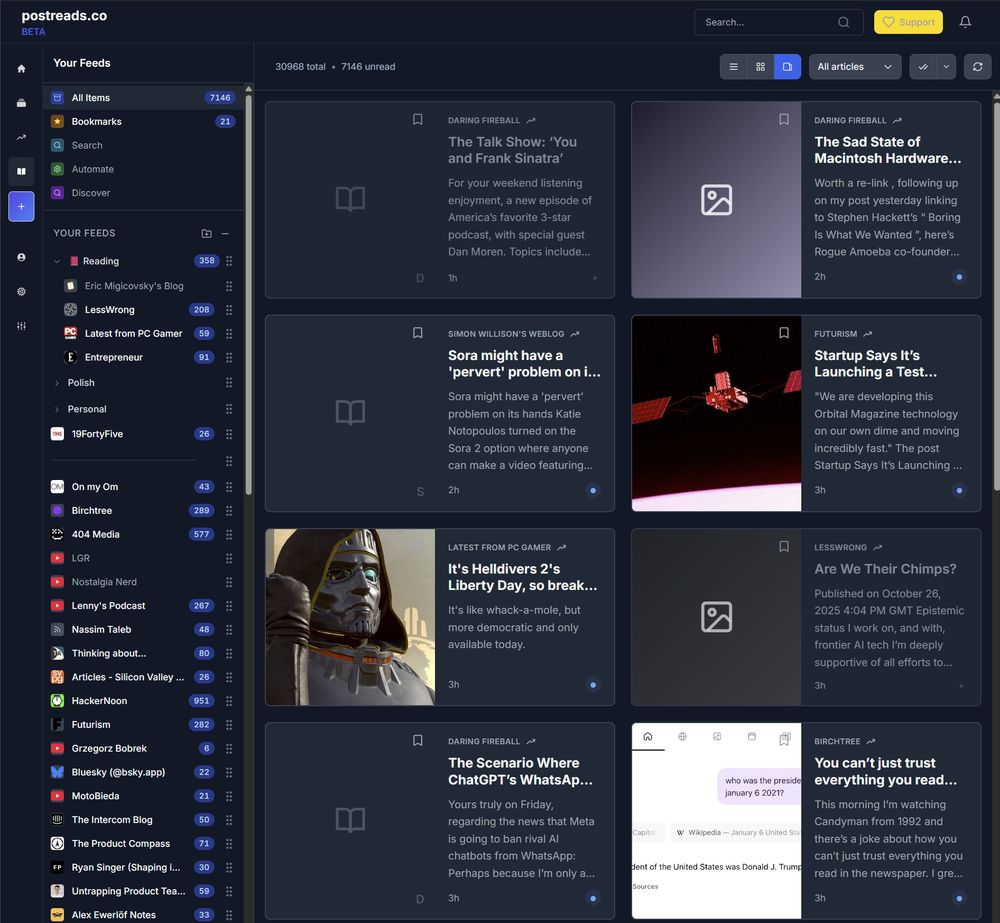The image size is (1000, 923).
Task: Toggle read dot on Helldivers 2 article
Action: (x=592, y=685)
